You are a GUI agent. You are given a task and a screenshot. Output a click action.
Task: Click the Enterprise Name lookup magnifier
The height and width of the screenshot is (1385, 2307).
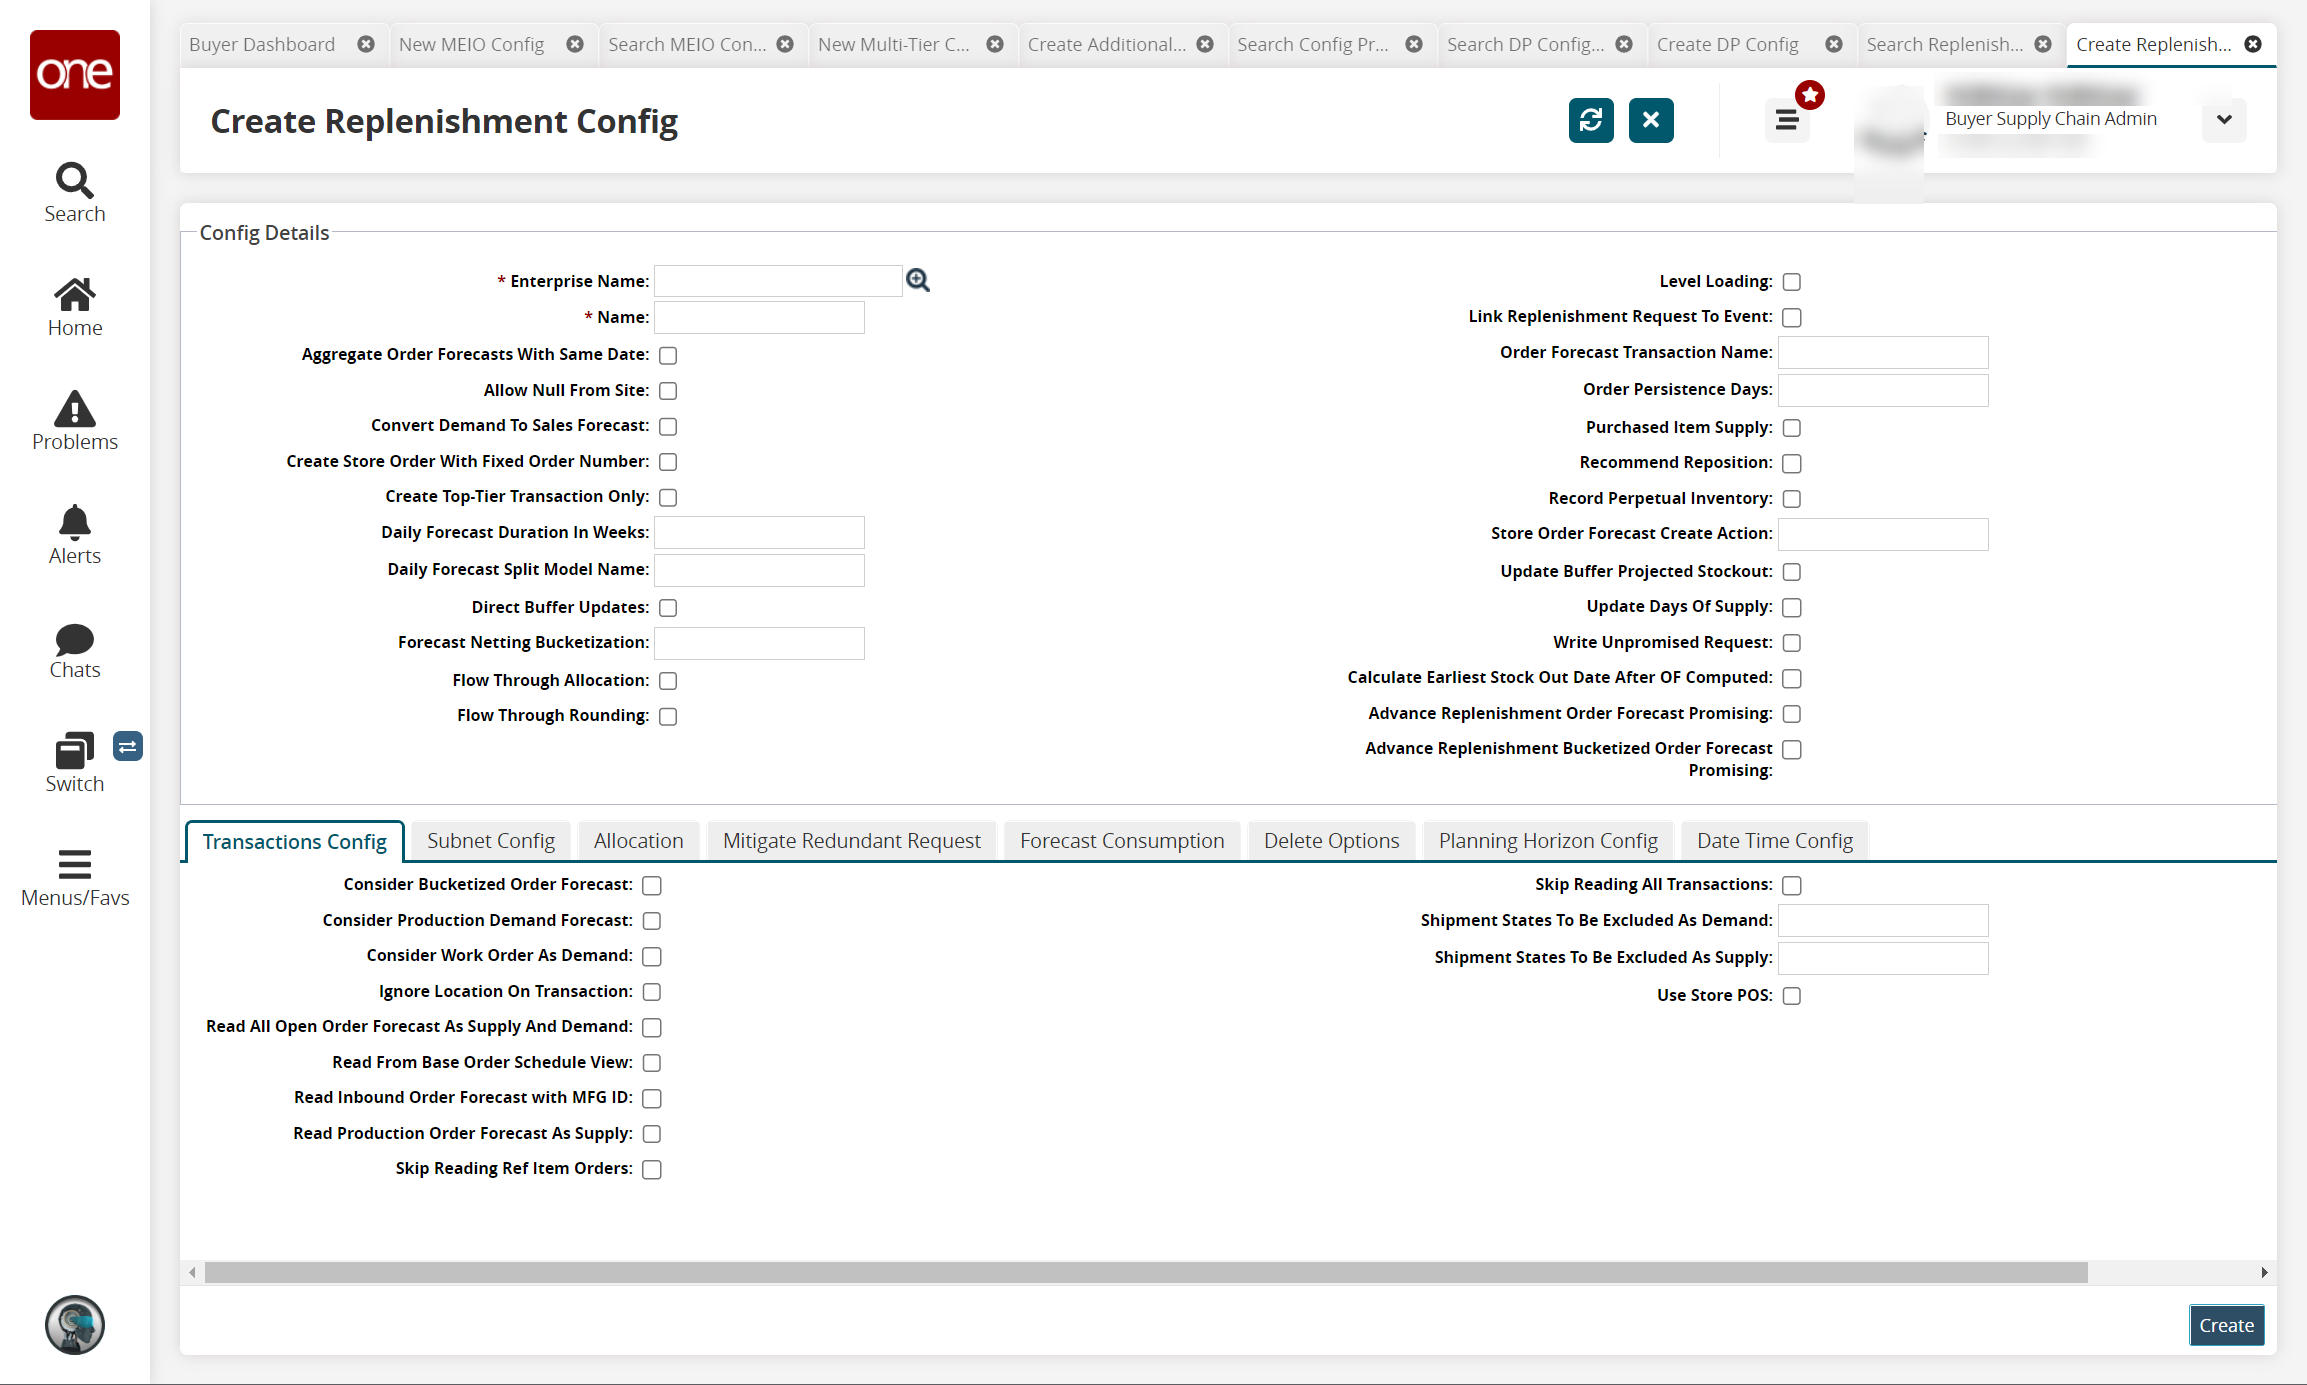917,281
